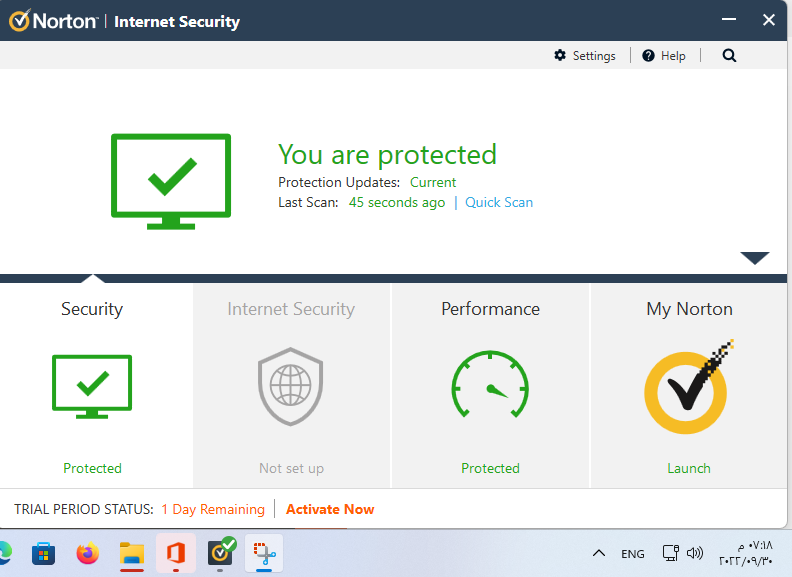Click the Not set up status text

click(x=291, y=468)
